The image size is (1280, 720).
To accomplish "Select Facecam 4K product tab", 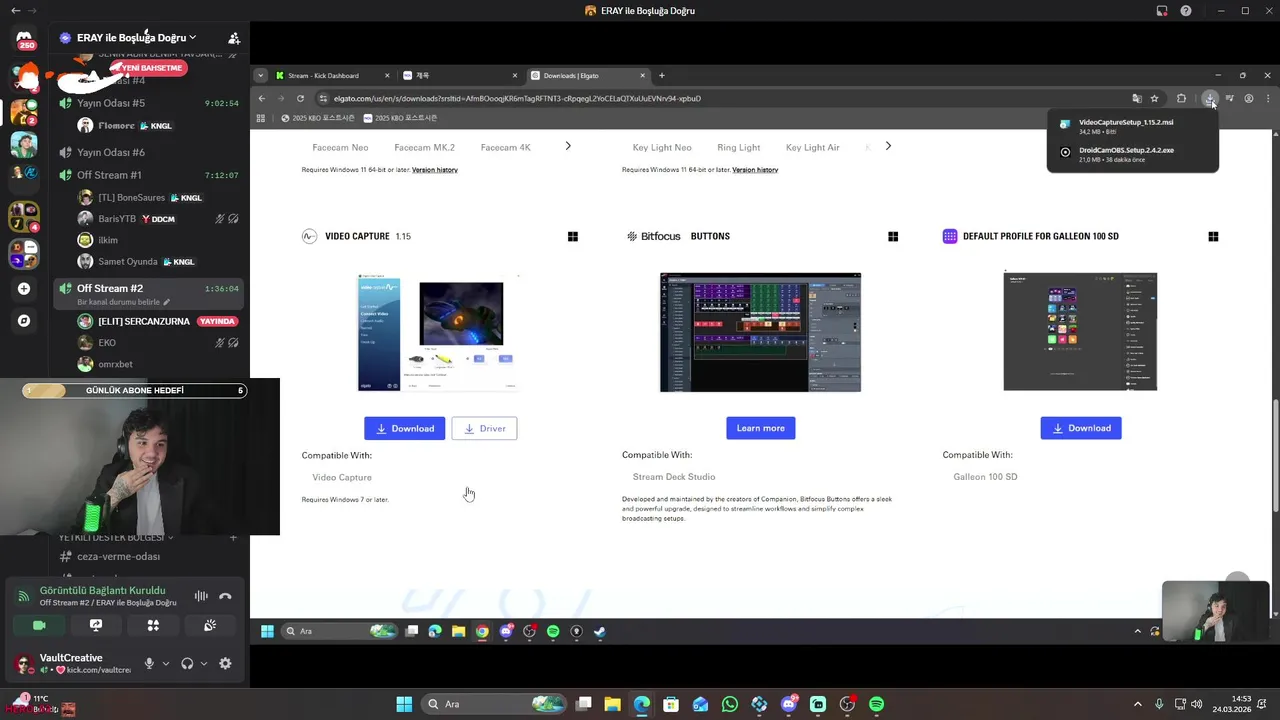I will [x=505, y=147].
